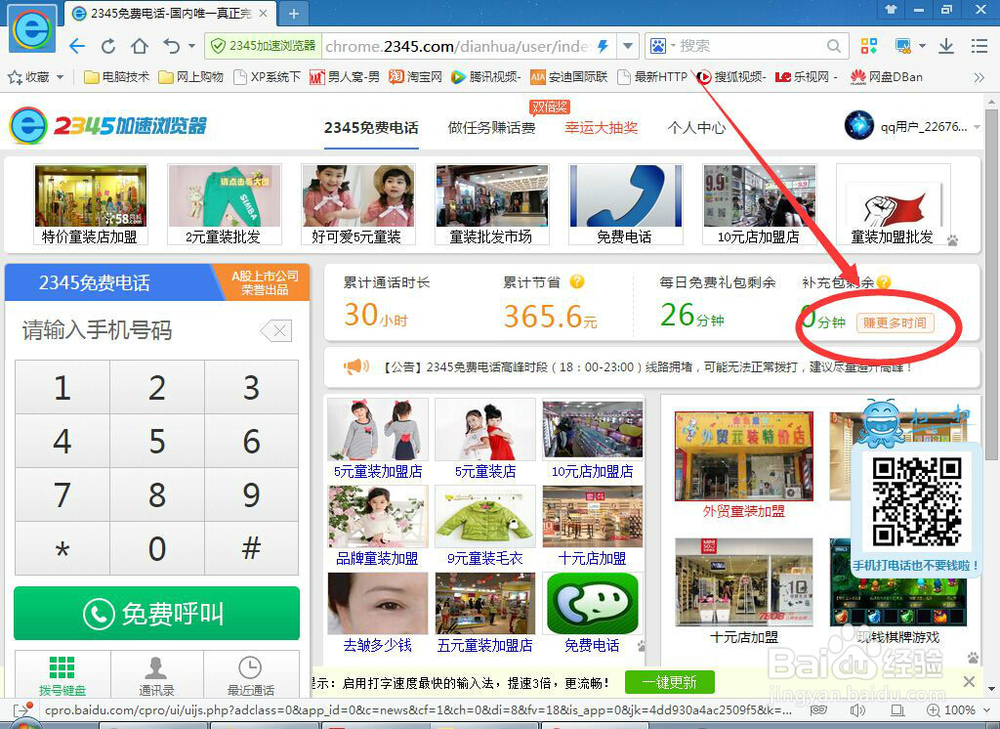Open the 外贸童装加盟 ad image
This screenshot has height=729, width=1000.
pyautogui.click(x=744, y=455)
